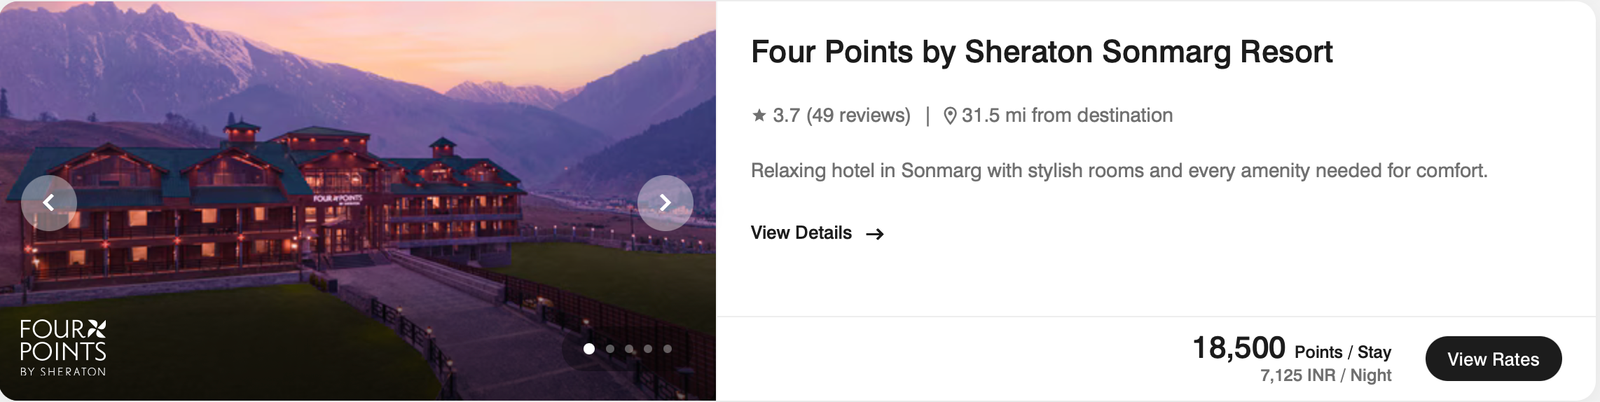The width and height of the screenshot is (1600, 402).
Task: Jump to the second carousel photo dot
Action: click(x=610, y=349)
